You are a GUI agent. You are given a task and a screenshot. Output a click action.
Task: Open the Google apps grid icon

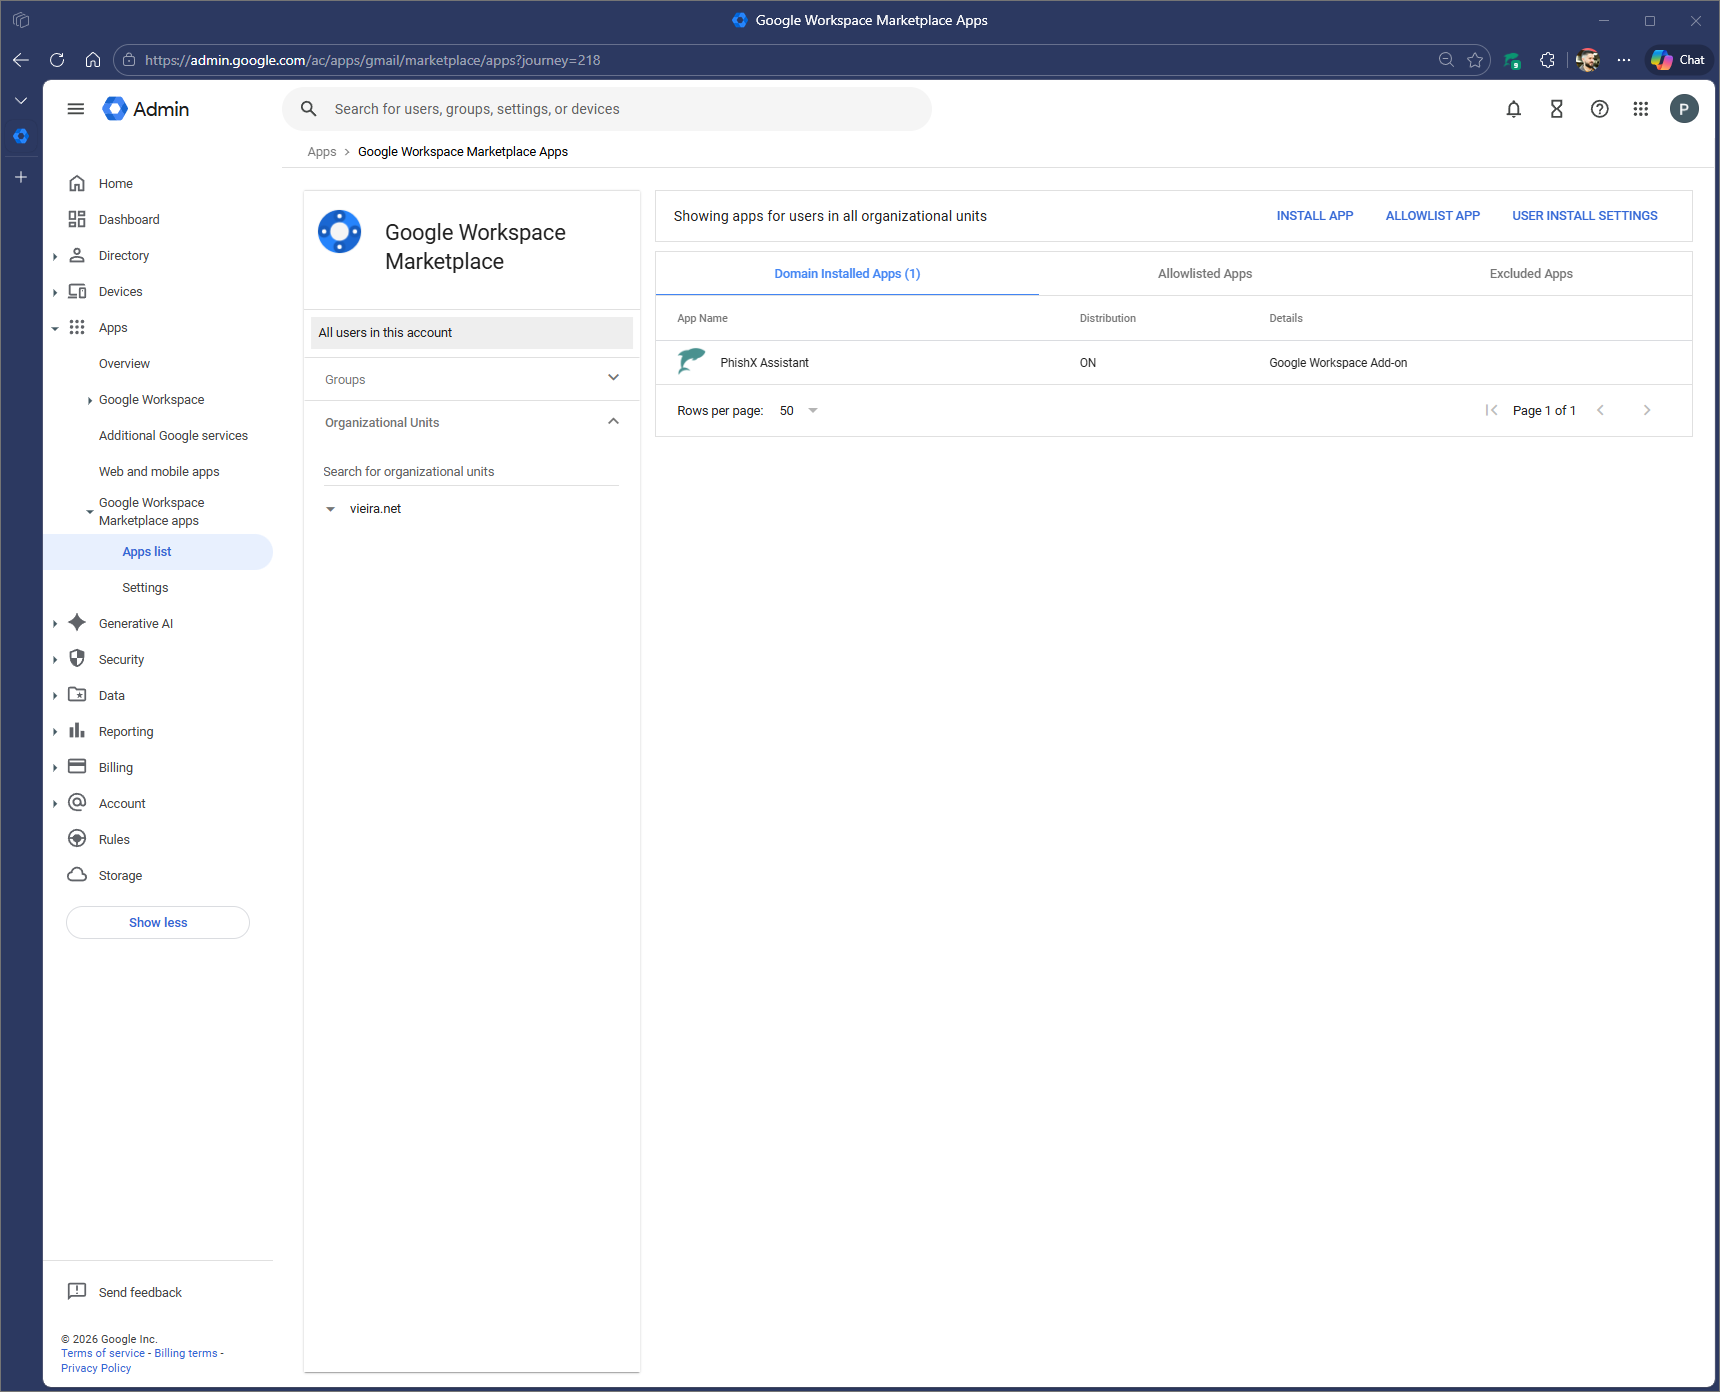tap(1640, 109)
